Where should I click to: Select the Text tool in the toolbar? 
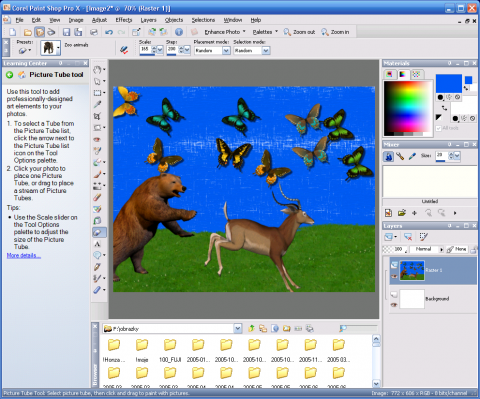(x=97, y=244)
